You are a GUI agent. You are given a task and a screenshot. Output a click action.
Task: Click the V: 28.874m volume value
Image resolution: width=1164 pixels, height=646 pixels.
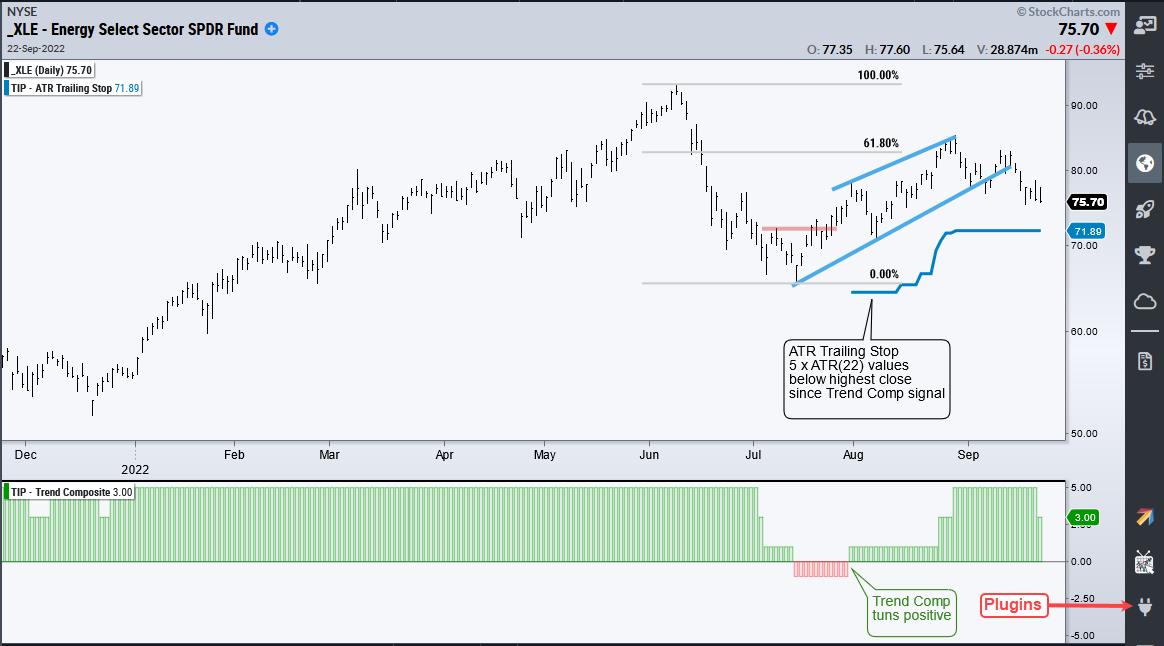tap(1007, 50)
